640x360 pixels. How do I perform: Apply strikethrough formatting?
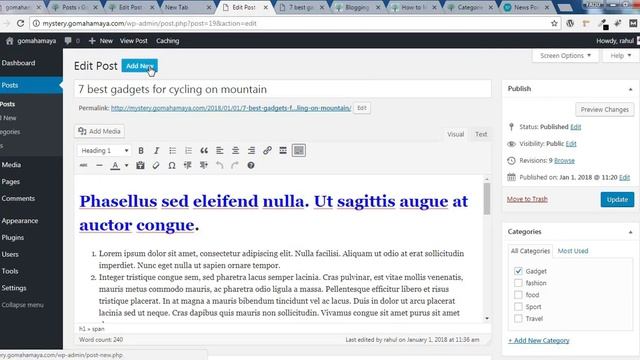point(84,165)
